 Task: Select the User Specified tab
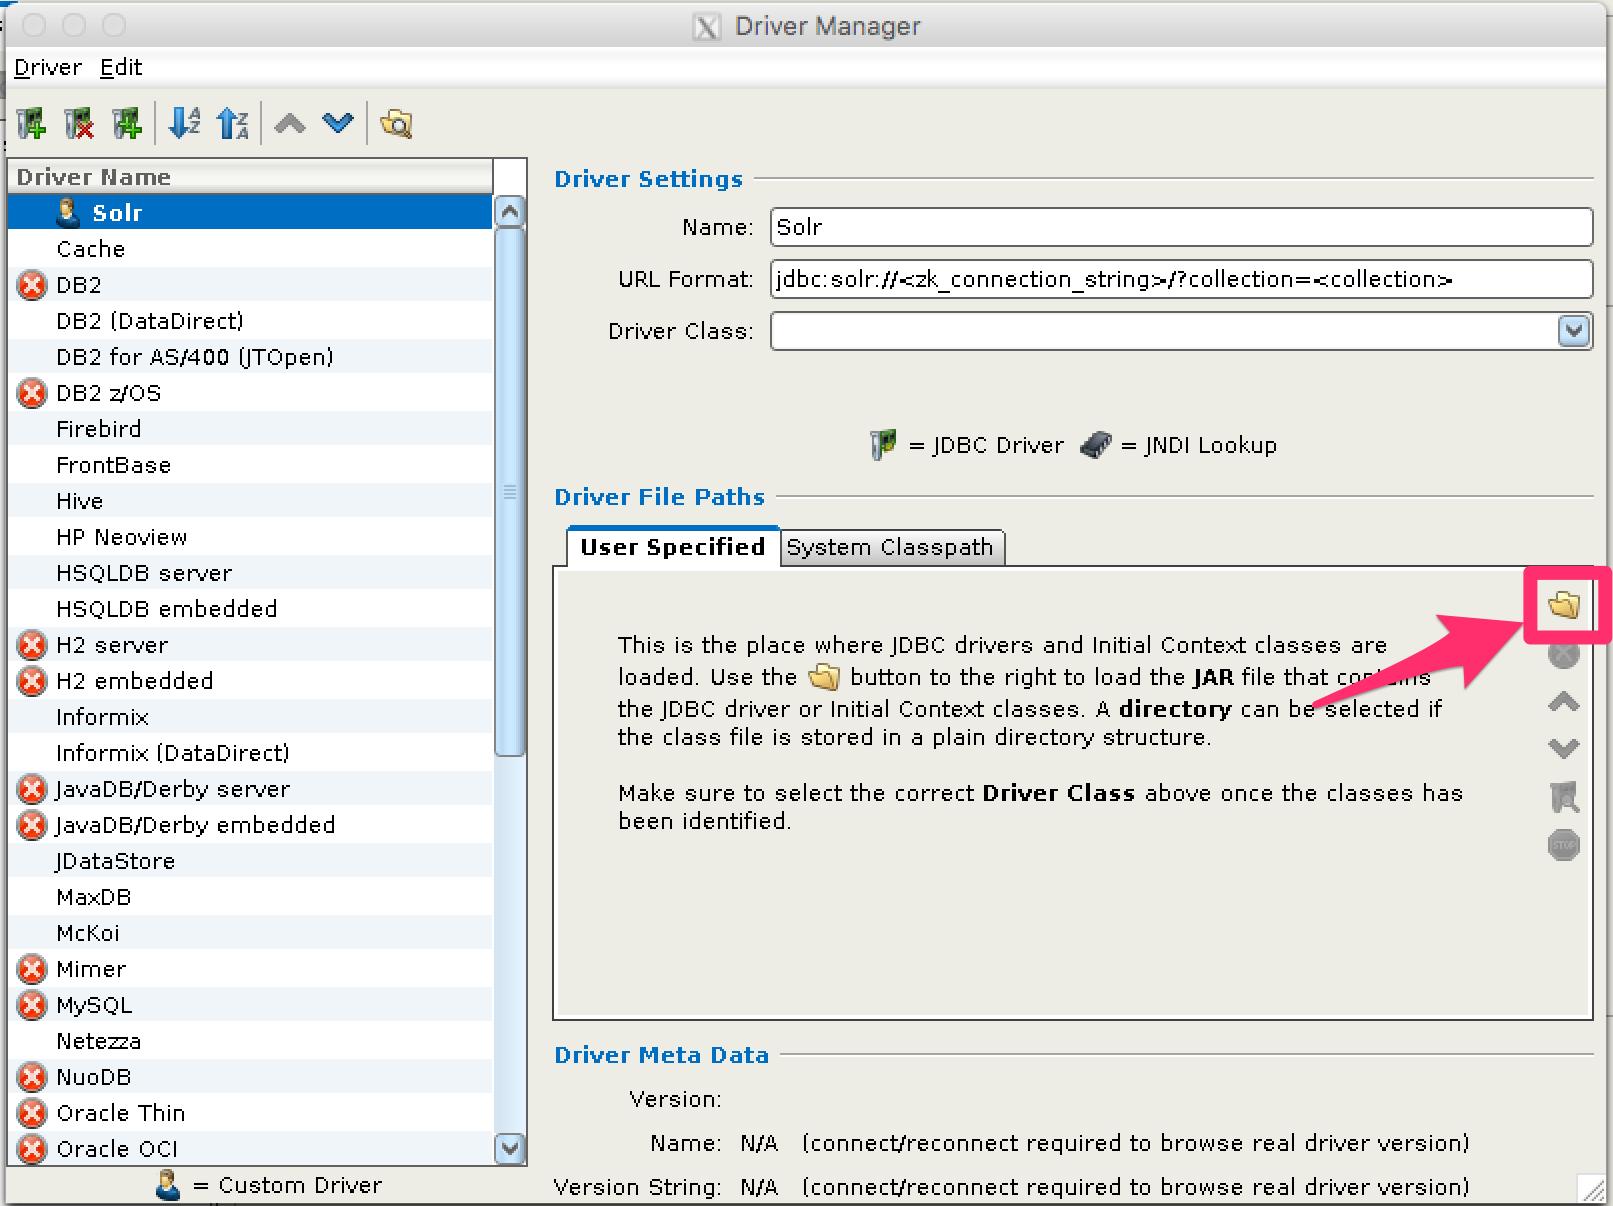pyautogui.click(x=672, y=548)
